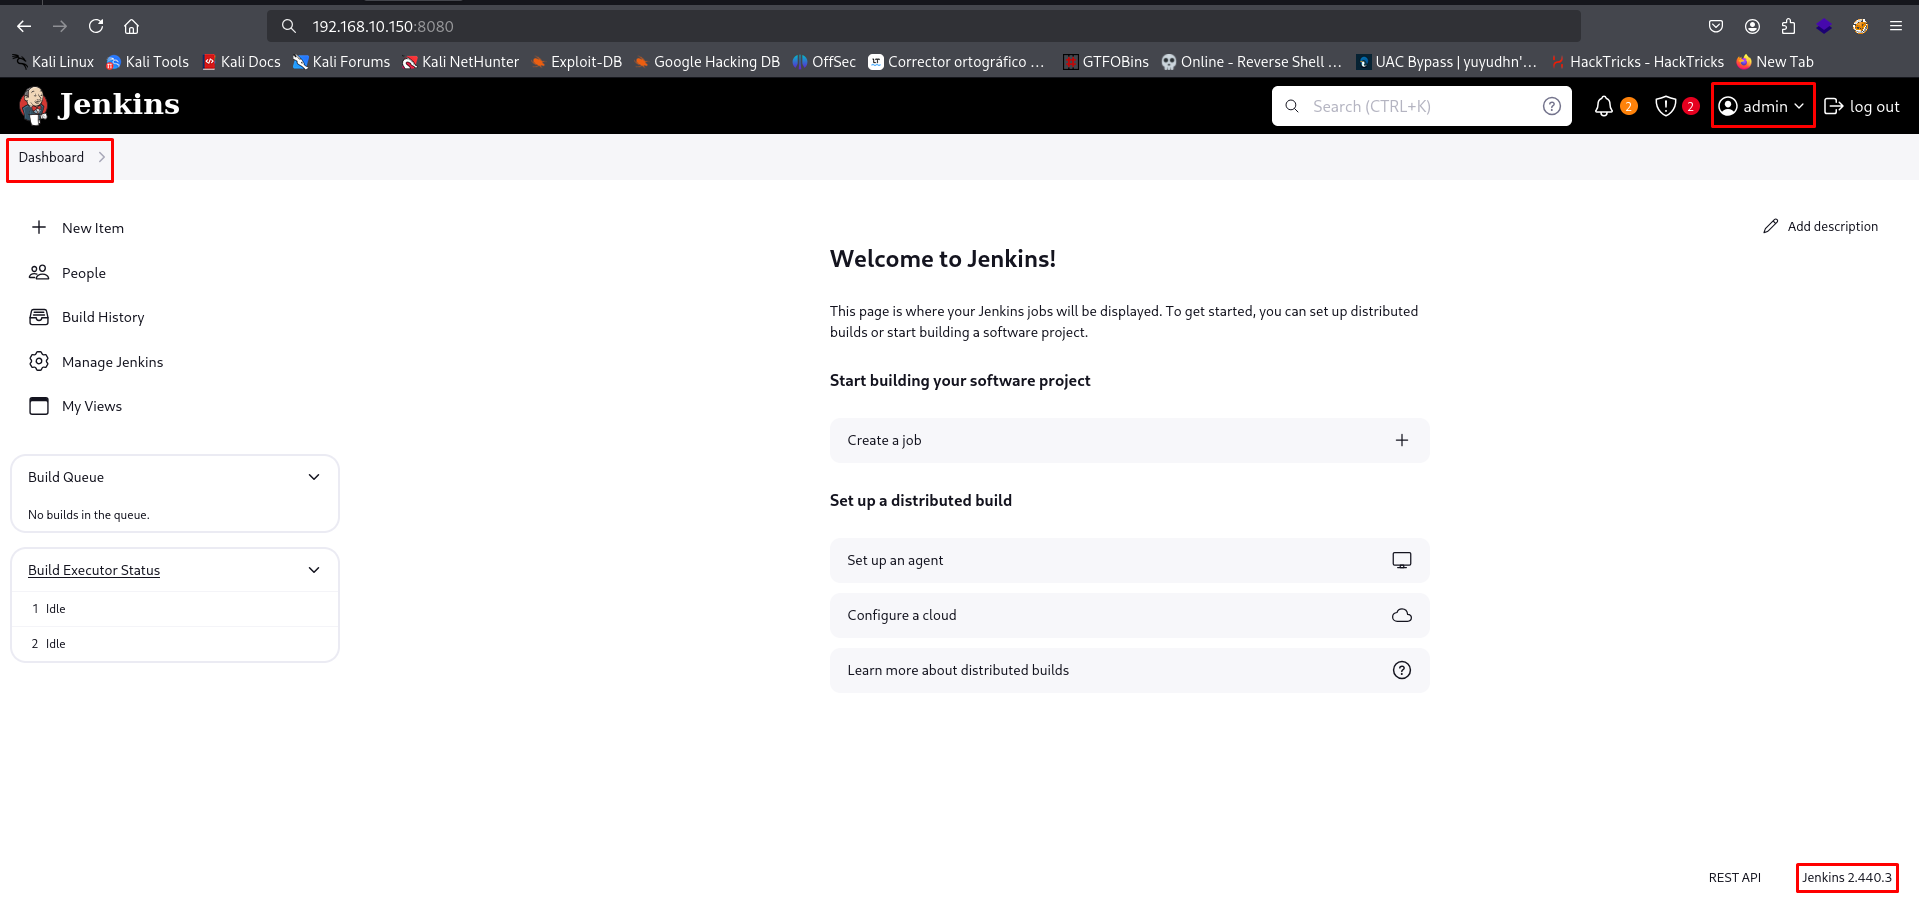Click the monitor icon on Set up an agent
Image resolution: width=1919 pixels, height=900 pixels.
(1402, 560)
